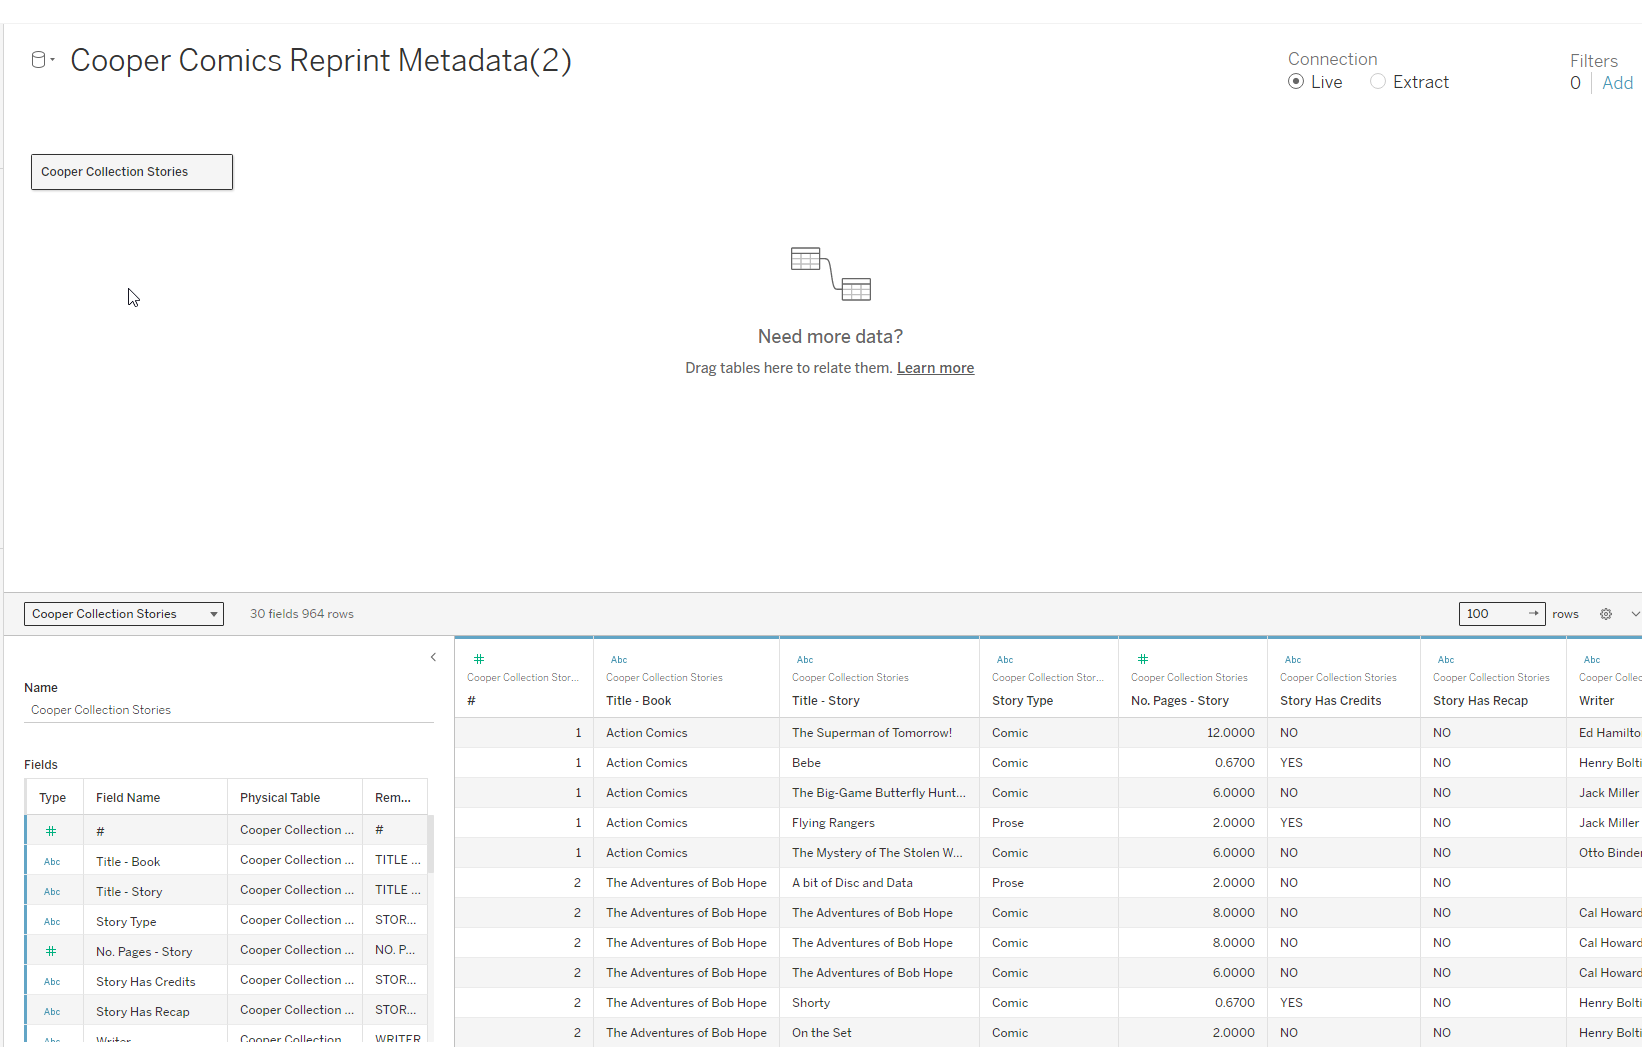Expand the chevron next to grid settings
The height and width of the screenshot is (1047, 1642).
click(x=1635, y=614)
